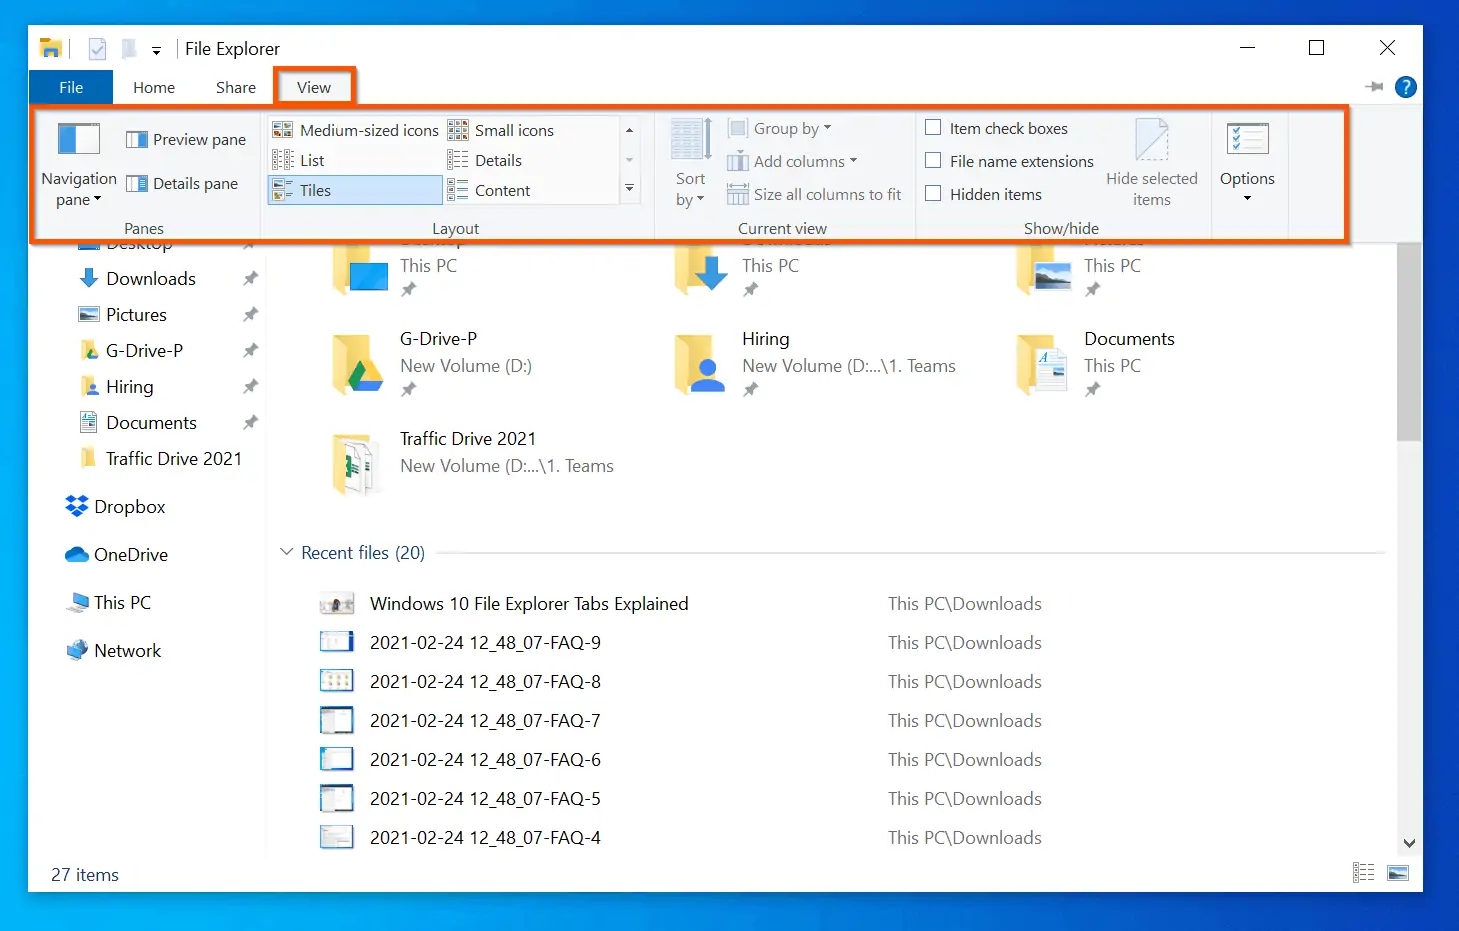1459x931 pixels.
Task: Open Dropbox in the navigation pane
Action: click(129, 506)
